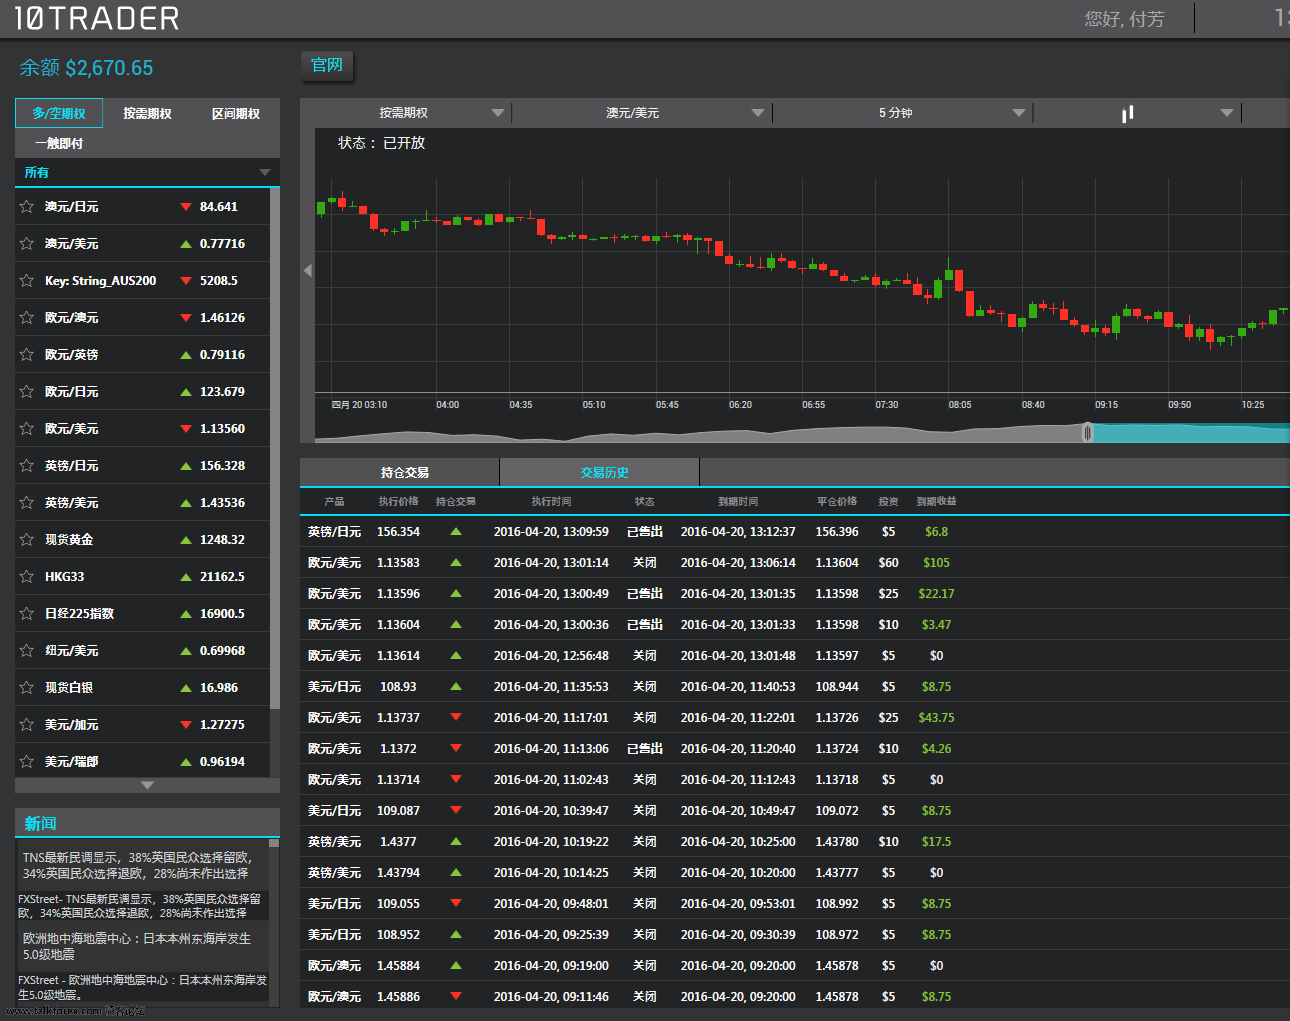The image size is (1290, 1021).
Task: Star the Key: String_AUS200 asset
Action: [27, 281]
